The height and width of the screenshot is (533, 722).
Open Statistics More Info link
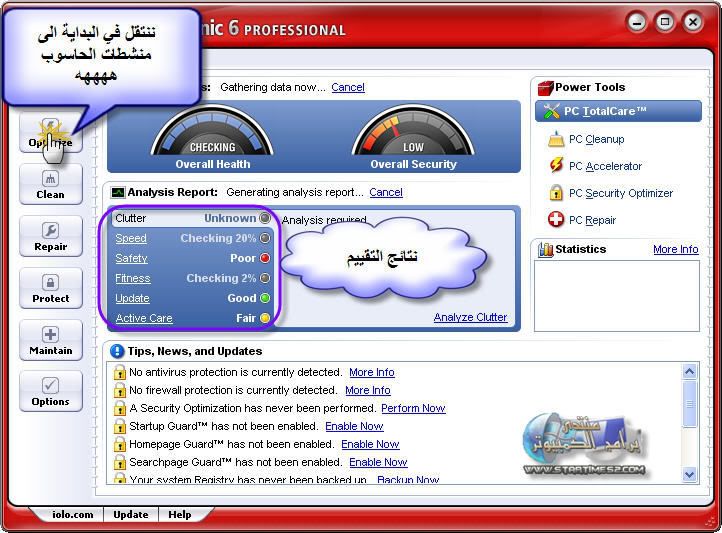point(675,249)
